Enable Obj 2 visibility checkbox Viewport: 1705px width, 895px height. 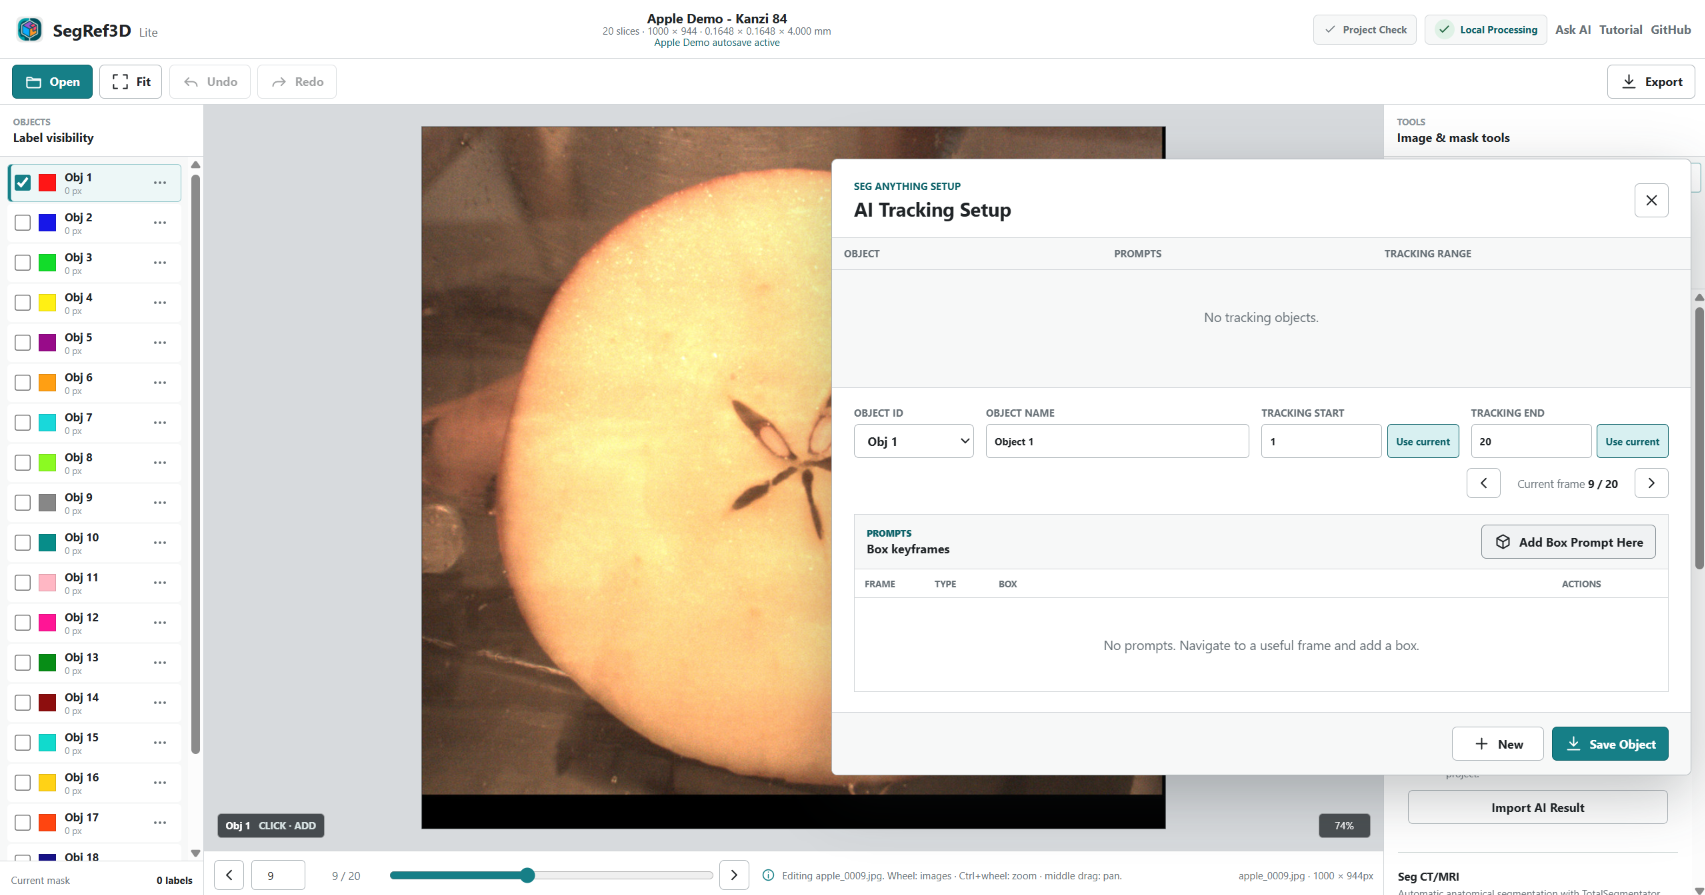[x=23, y=223]
